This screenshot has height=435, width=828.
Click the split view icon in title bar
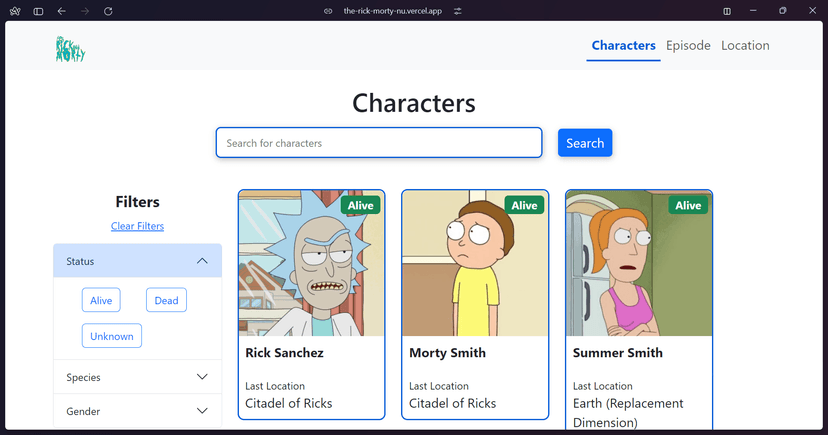point(727,11)
